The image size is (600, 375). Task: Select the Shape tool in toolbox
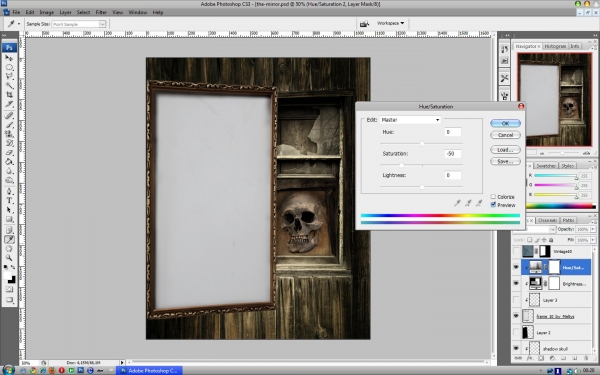[9, 219]
